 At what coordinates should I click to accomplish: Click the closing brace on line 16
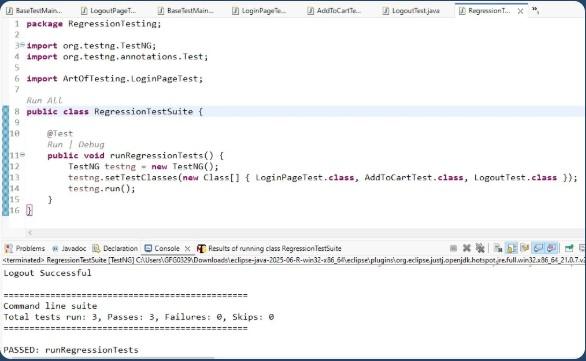pos(29,210)
